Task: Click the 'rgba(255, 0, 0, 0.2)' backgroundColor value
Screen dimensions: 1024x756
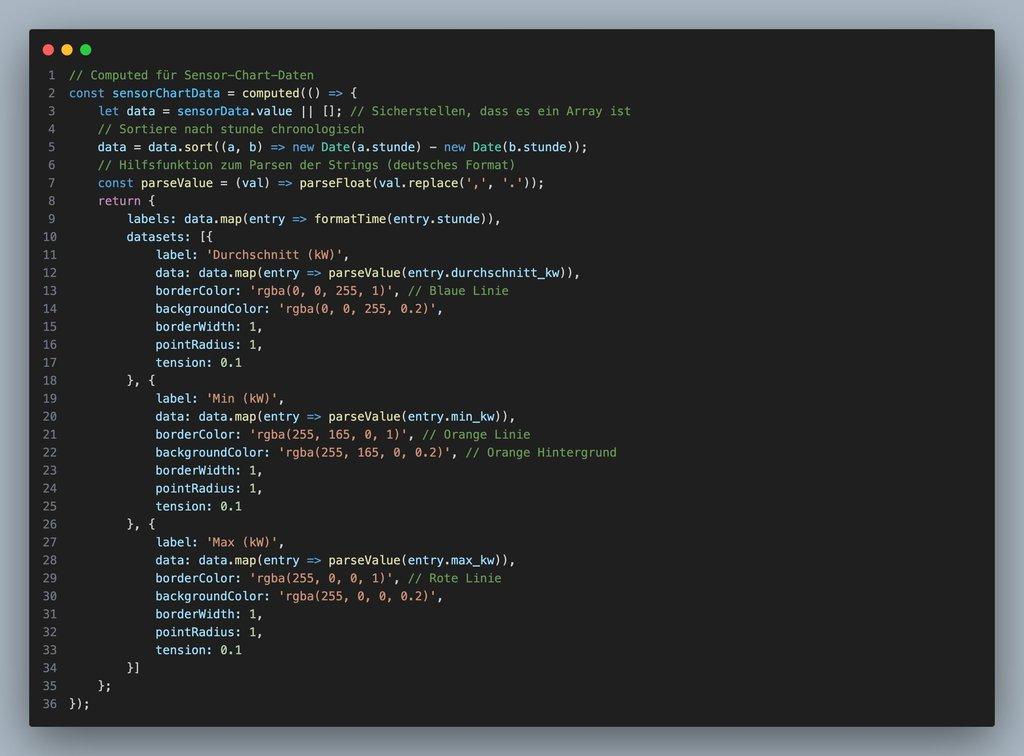Action: pyautogui.click(x=358, y=597)
